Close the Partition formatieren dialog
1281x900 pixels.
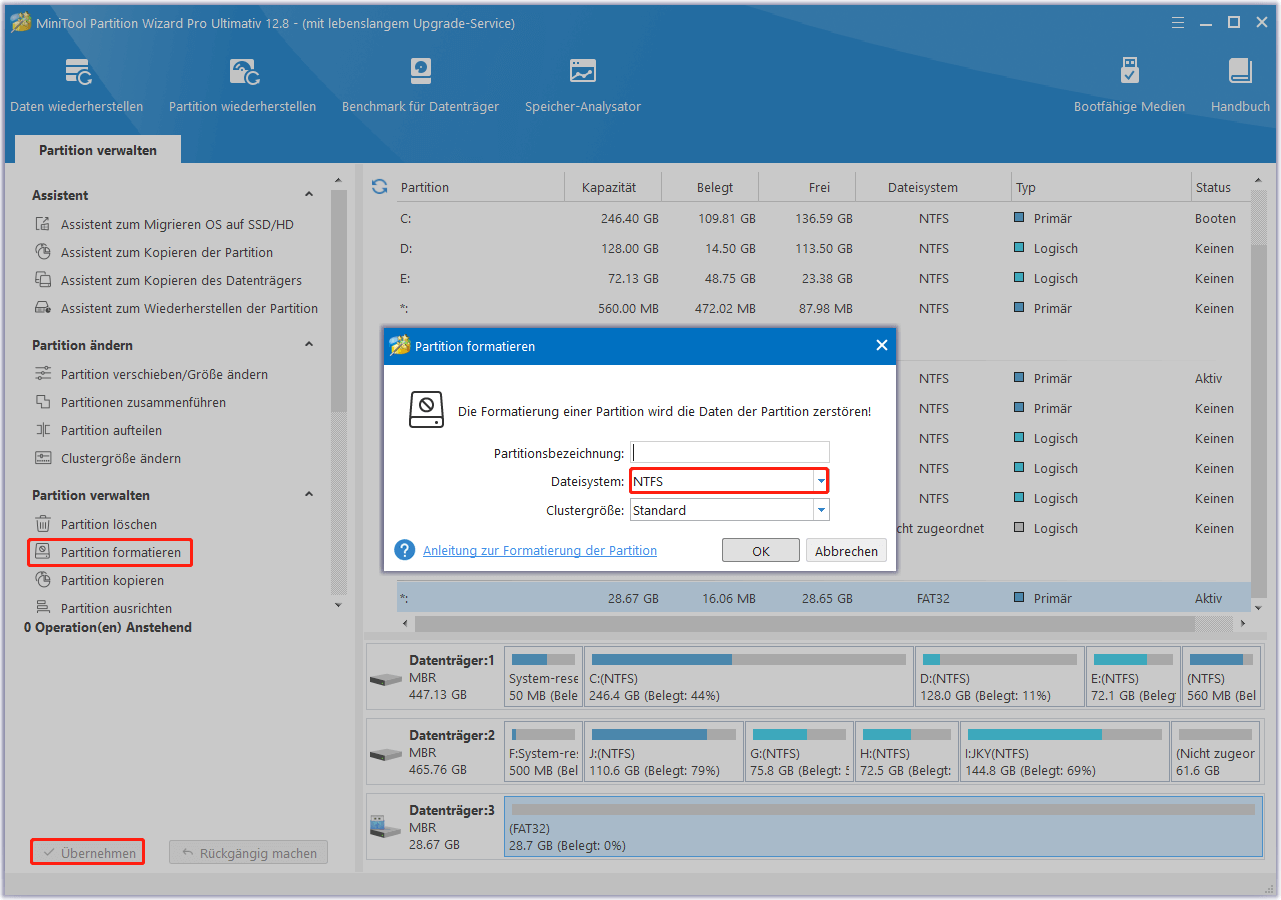(x=881, y=346)
